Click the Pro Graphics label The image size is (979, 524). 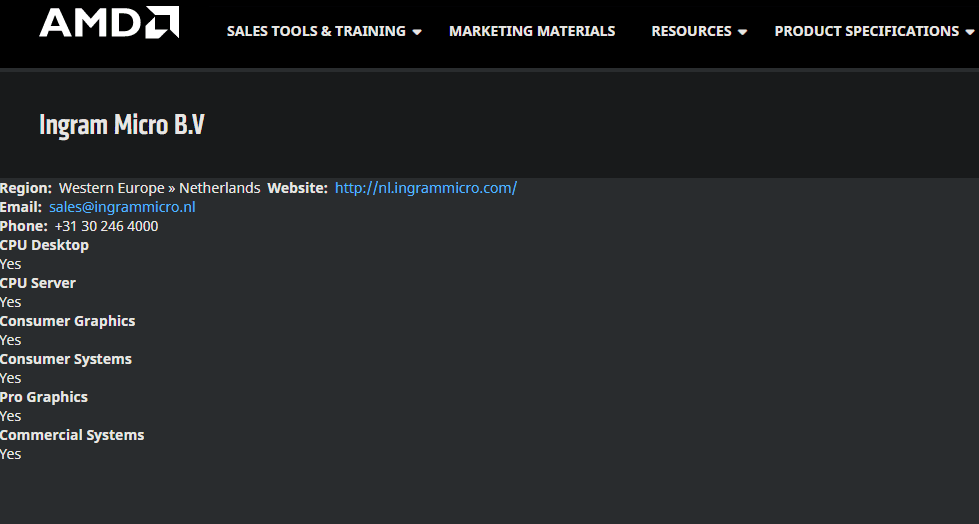(x=44, y=397)
